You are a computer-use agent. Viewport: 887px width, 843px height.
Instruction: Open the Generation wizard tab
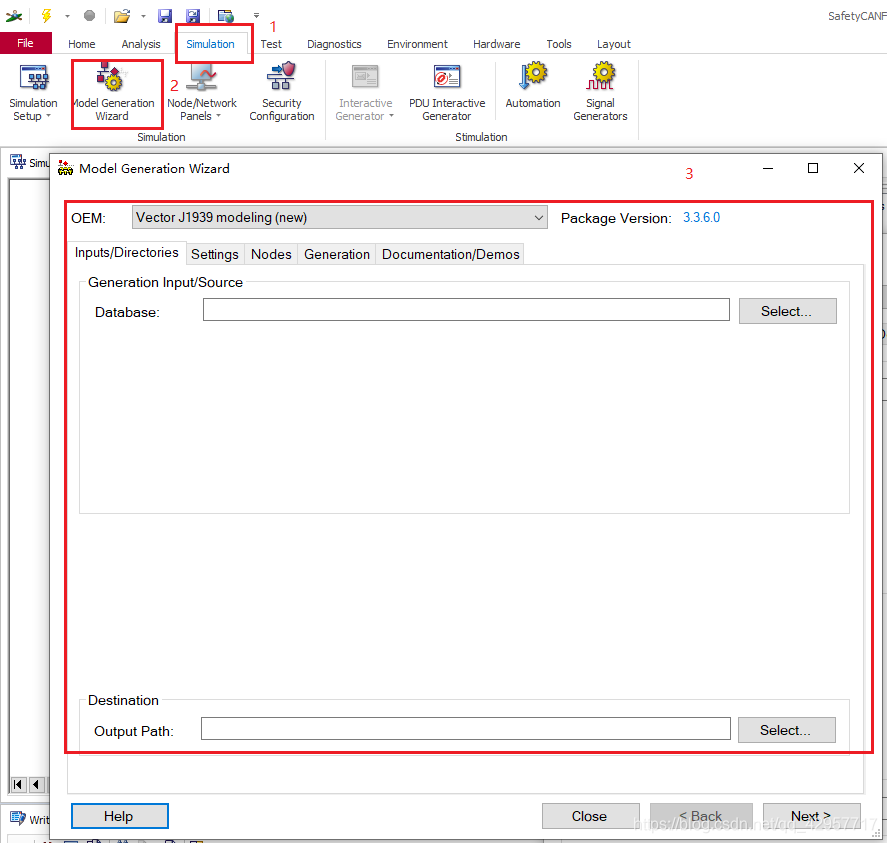(337, 254)
